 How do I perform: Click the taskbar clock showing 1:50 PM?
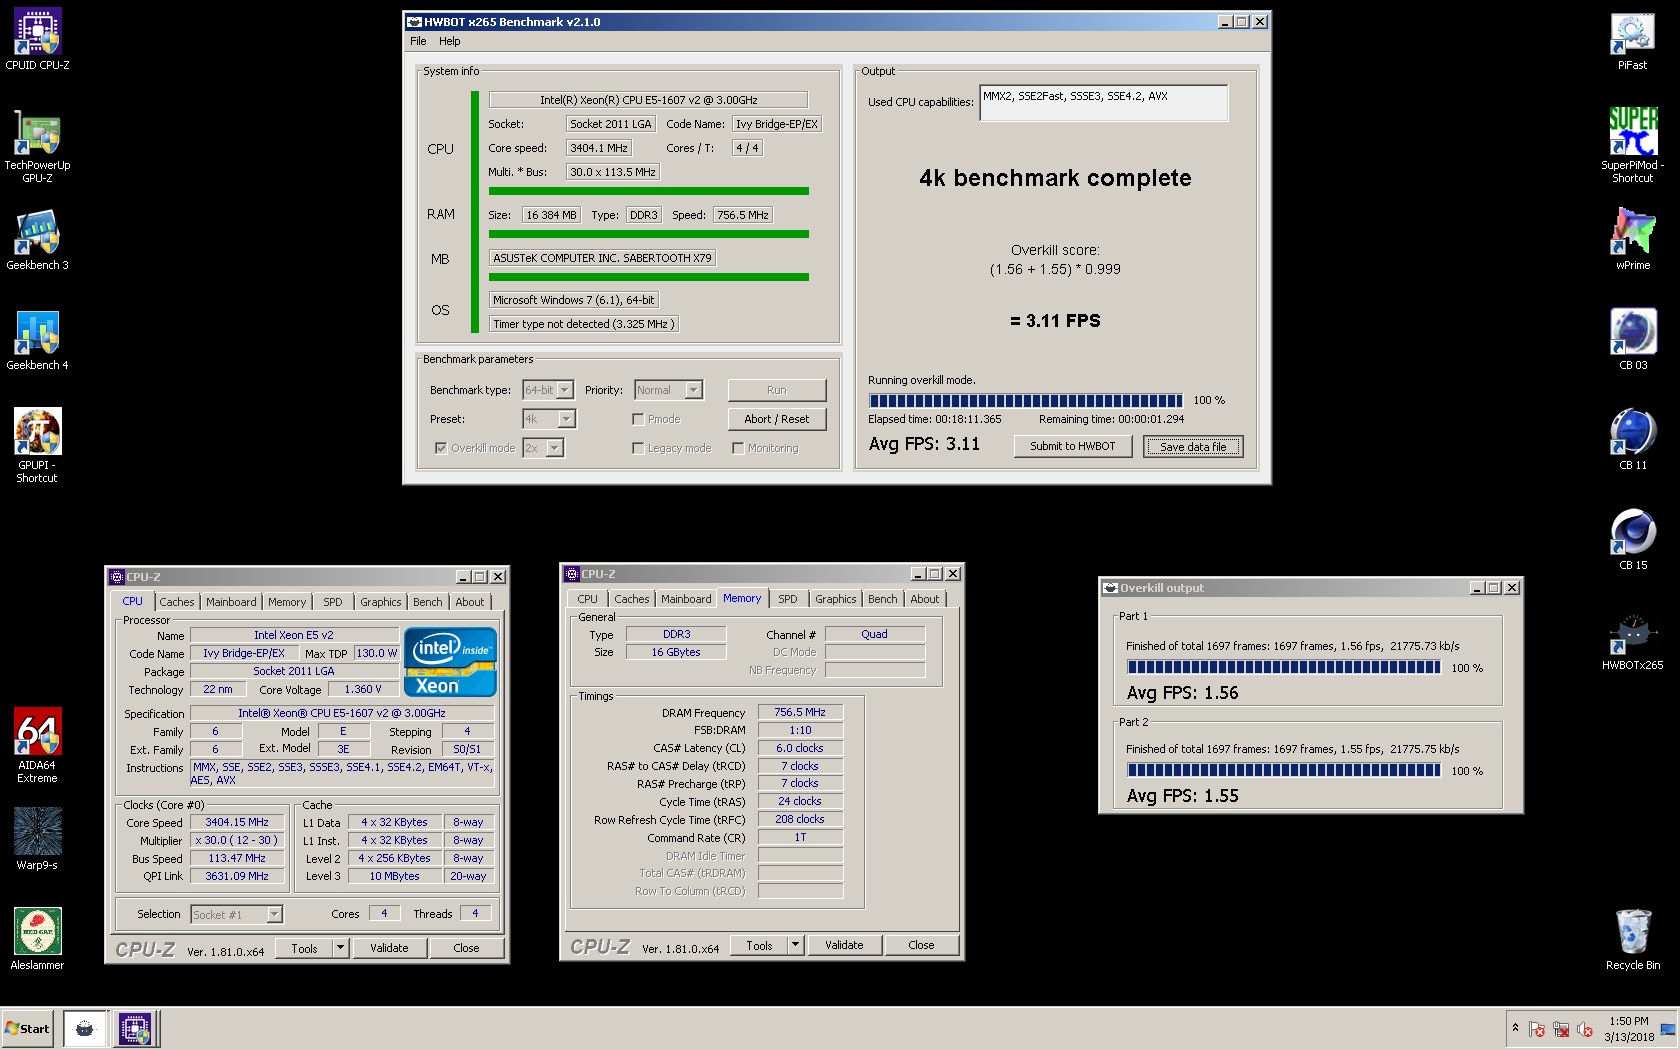point(1629,1029)
